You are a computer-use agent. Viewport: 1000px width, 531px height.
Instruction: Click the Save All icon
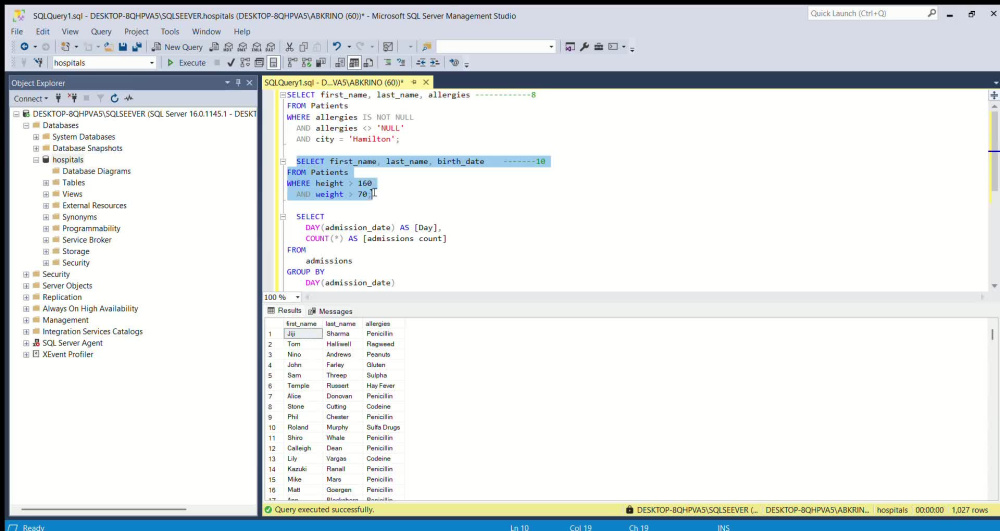[x=136, y=47]
